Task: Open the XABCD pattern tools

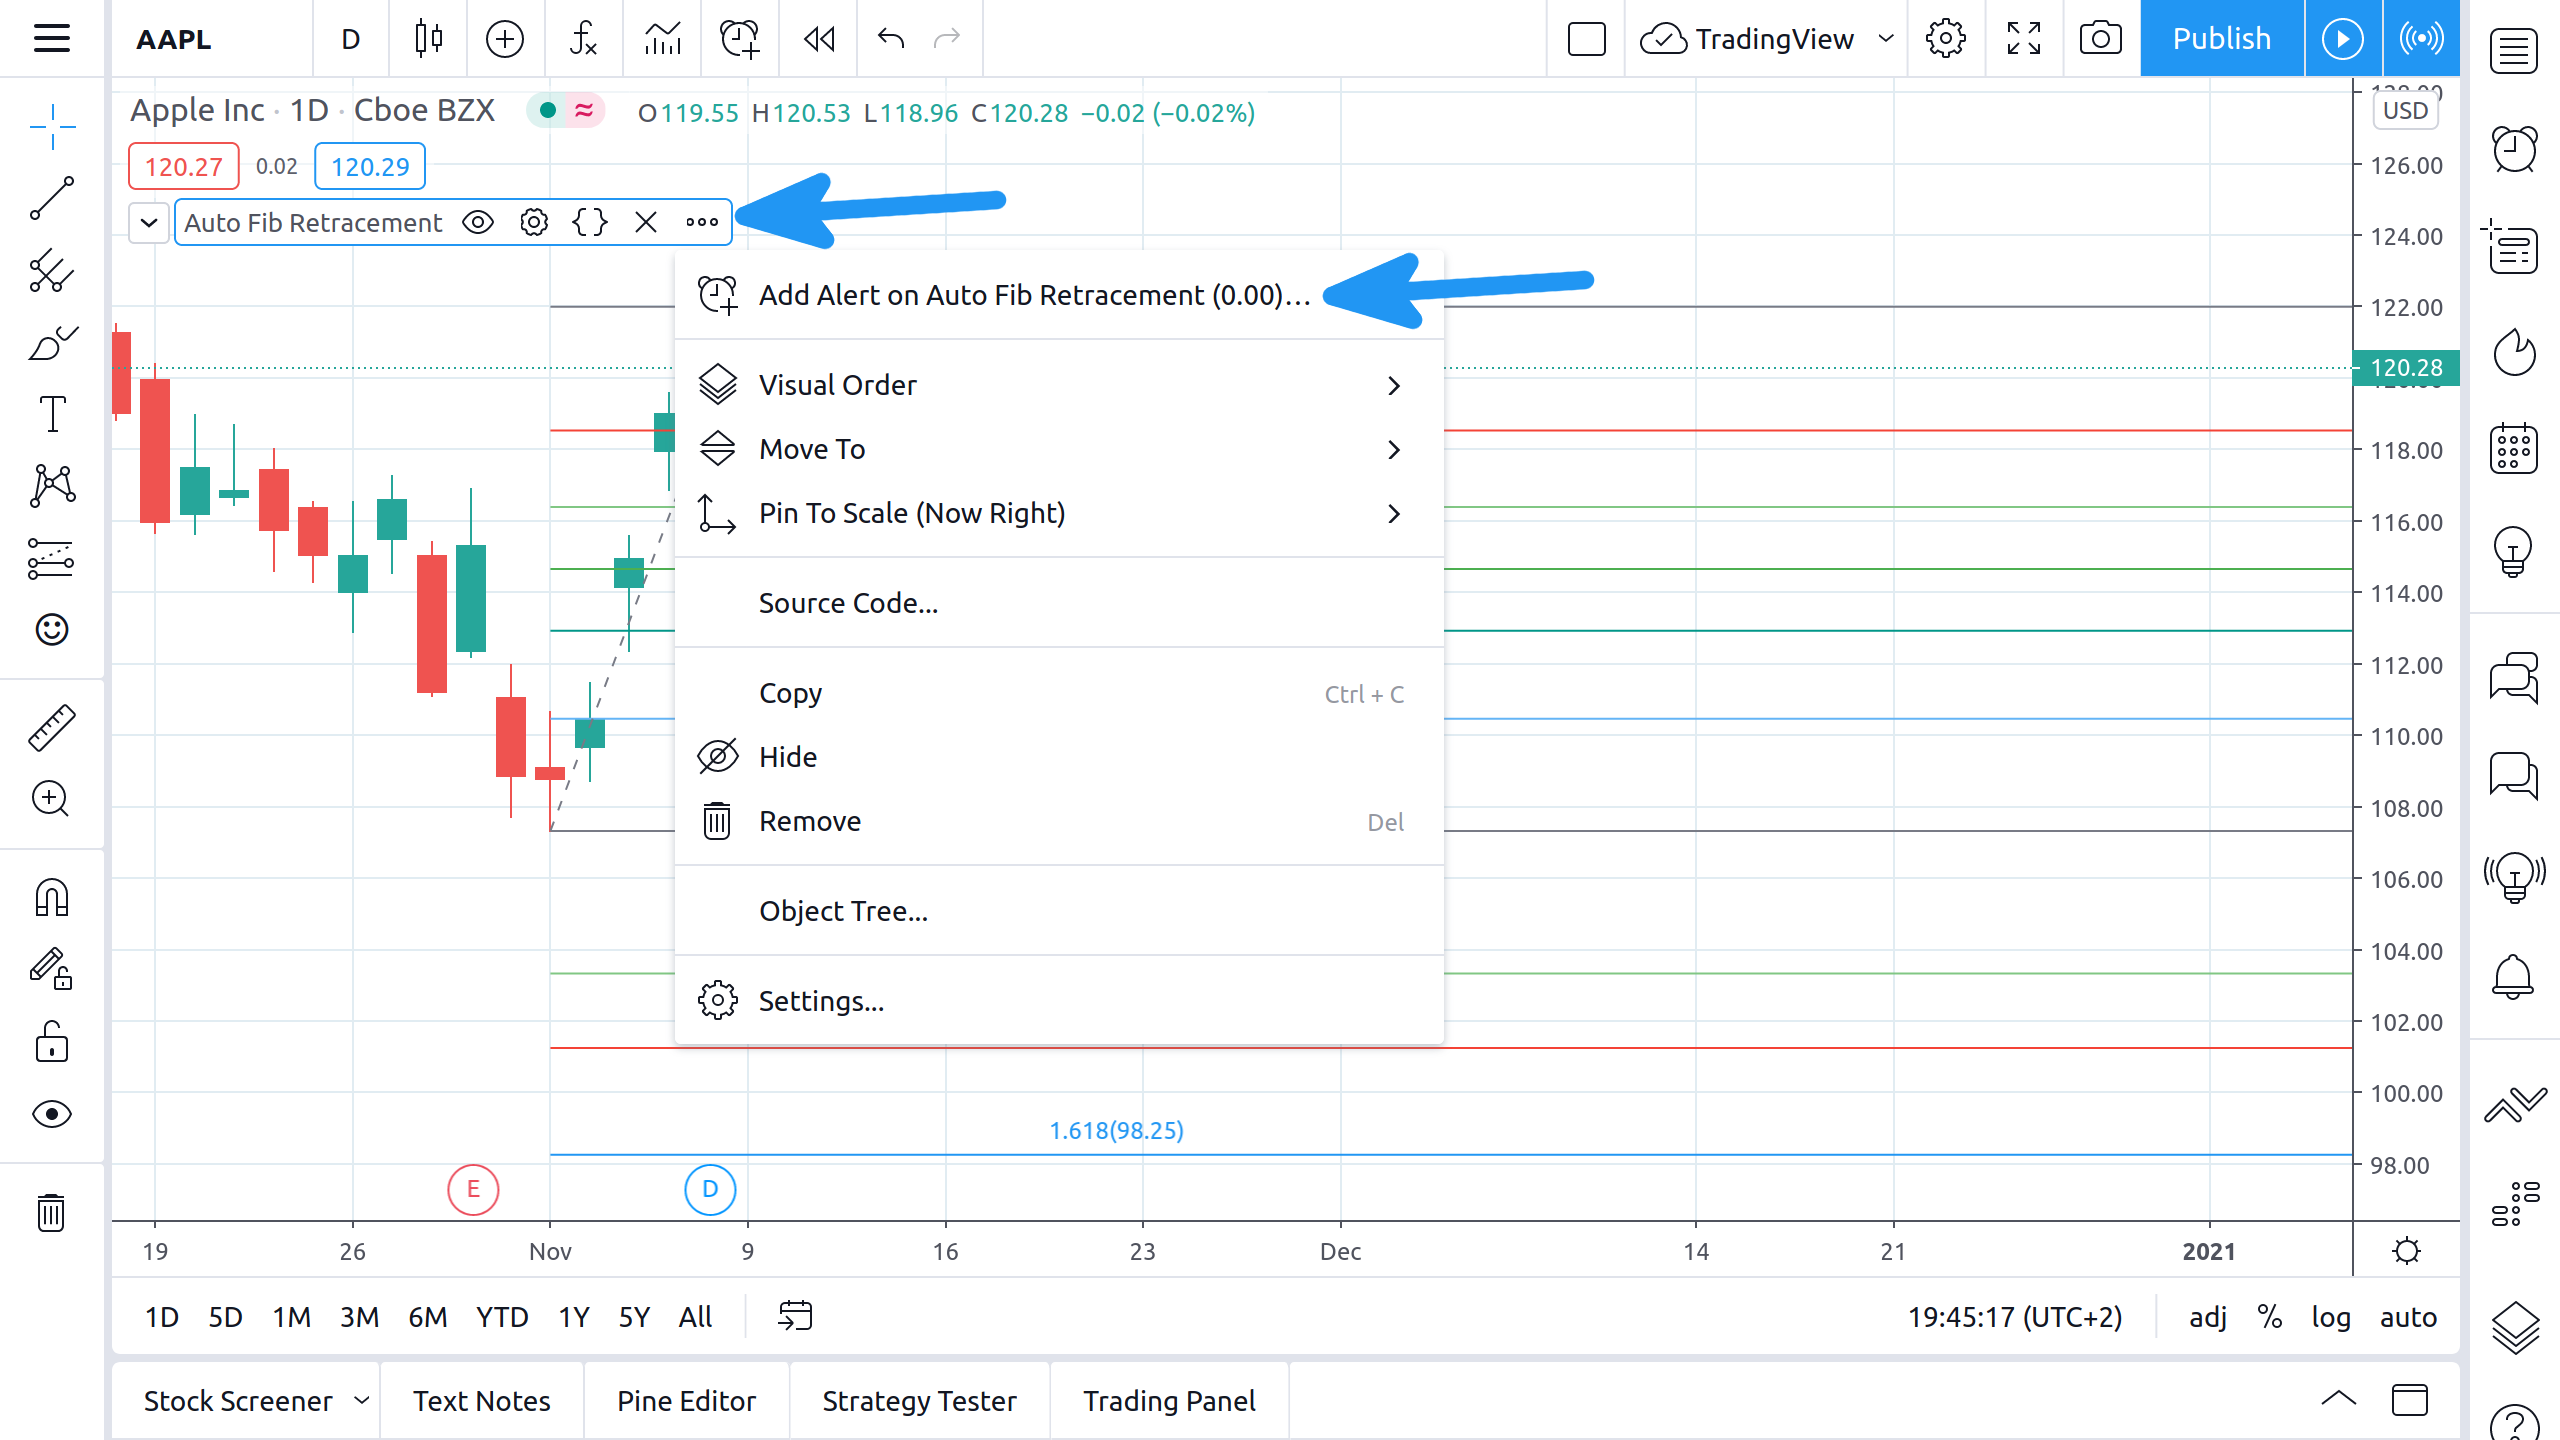Action: point(52,486)
